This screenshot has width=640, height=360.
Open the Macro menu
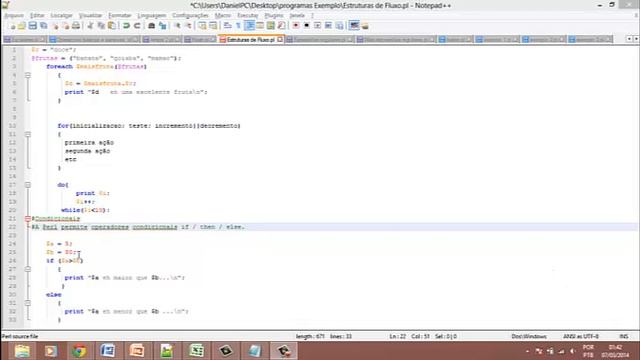pos(223,16)
